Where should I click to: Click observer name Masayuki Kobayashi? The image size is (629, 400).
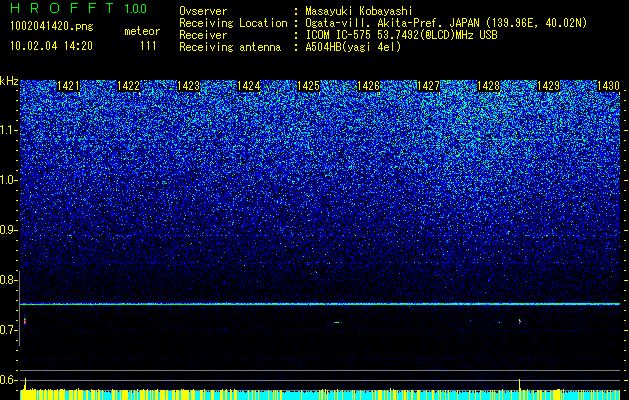(x=359, y=11)
